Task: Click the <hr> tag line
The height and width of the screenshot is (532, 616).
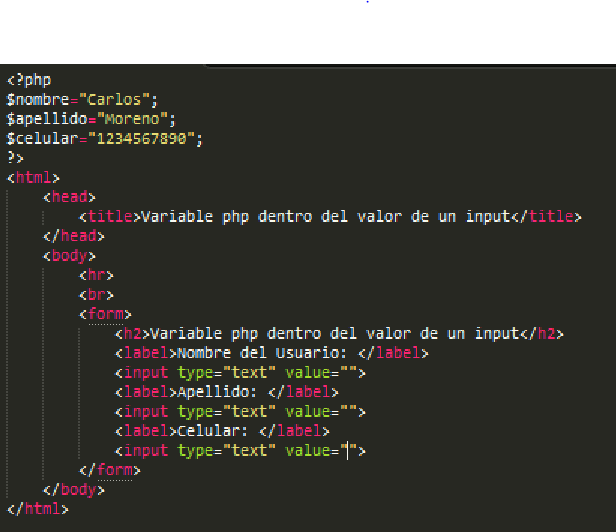Action: [x=96, y=275]
